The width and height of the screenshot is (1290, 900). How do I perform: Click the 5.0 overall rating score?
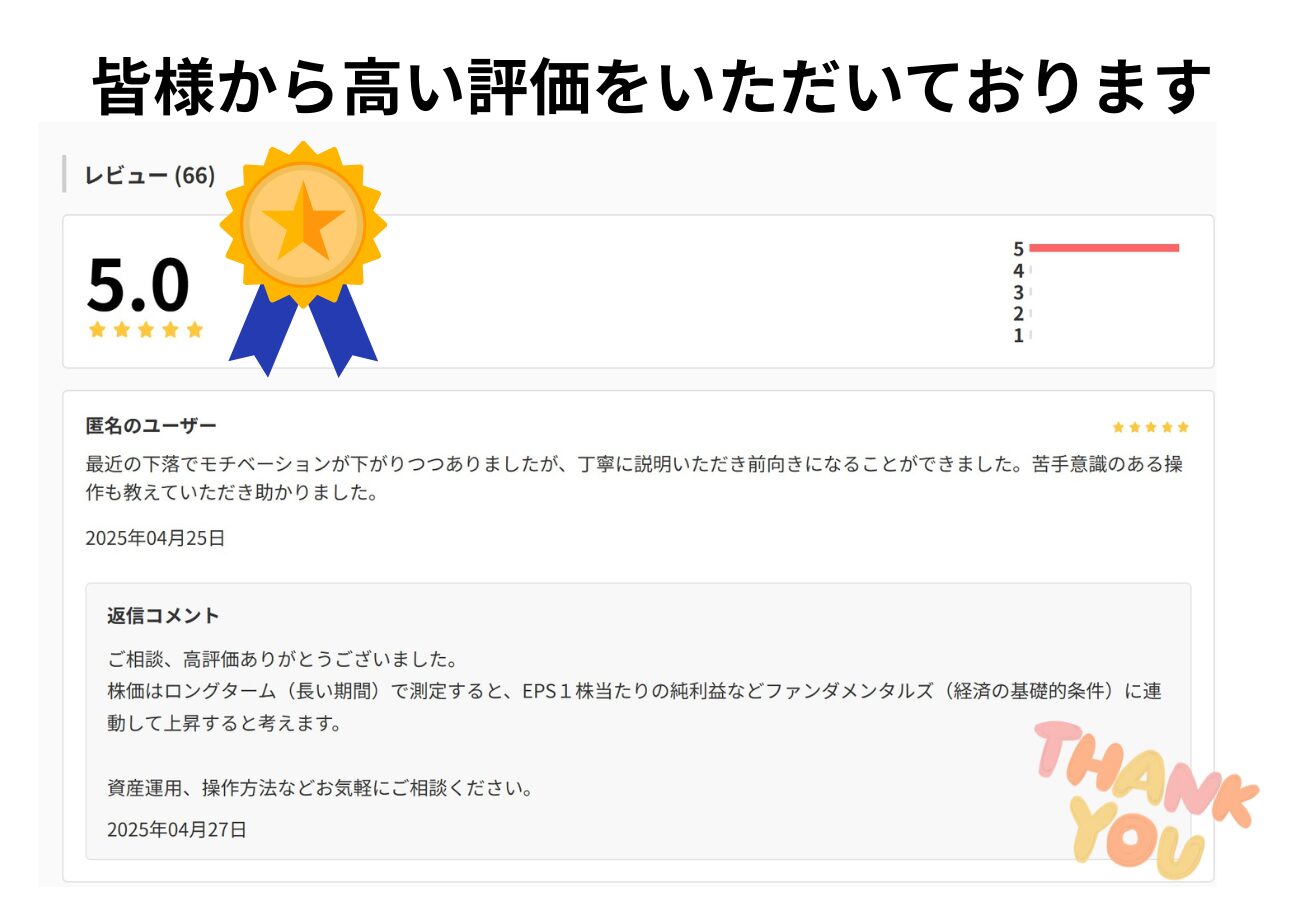138,287
